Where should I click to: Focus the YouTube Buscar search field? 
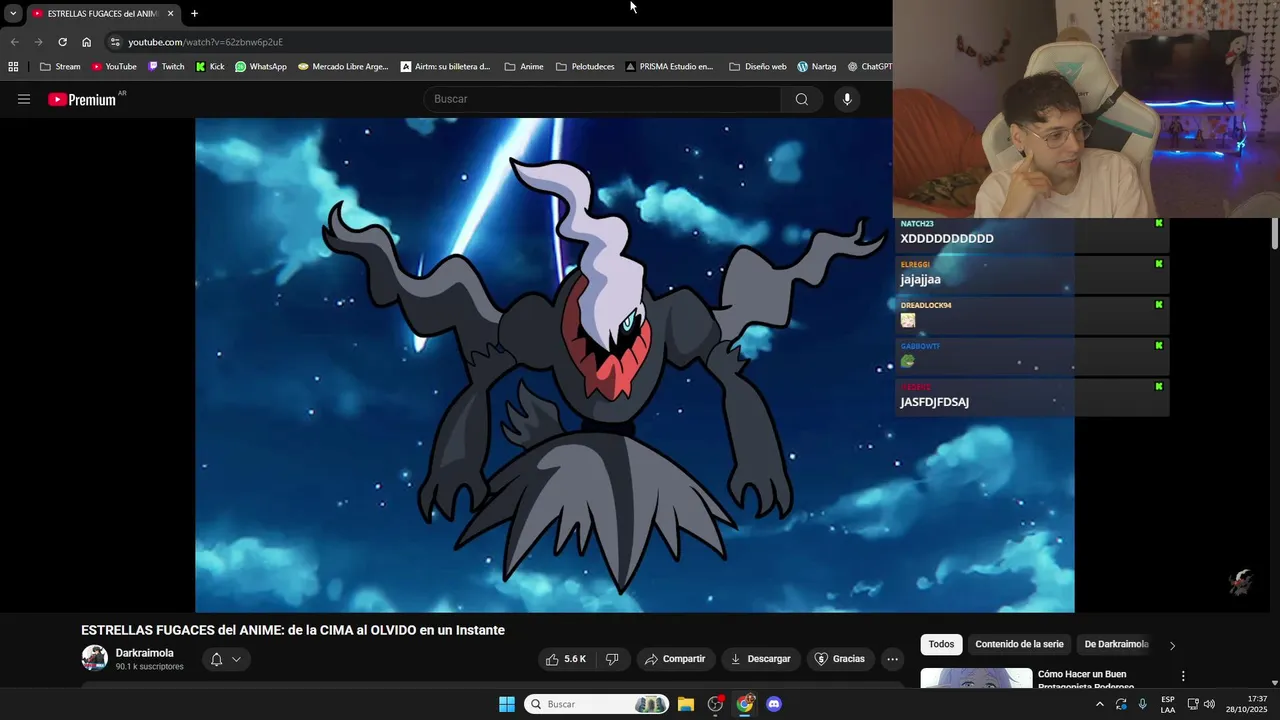click(603, 99)
